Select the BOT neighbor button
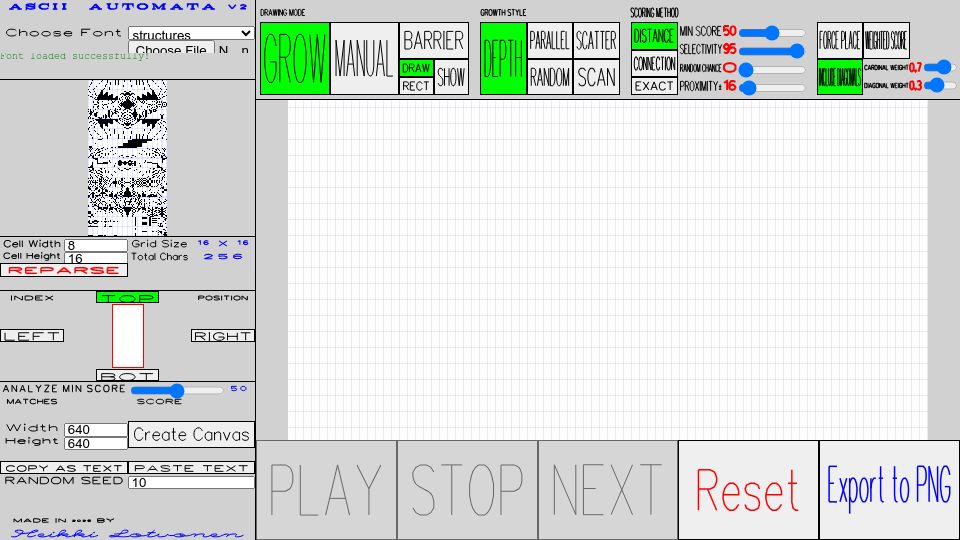Image resolution: width=960 pixels, height=540 pixels. tap(127, 375)
